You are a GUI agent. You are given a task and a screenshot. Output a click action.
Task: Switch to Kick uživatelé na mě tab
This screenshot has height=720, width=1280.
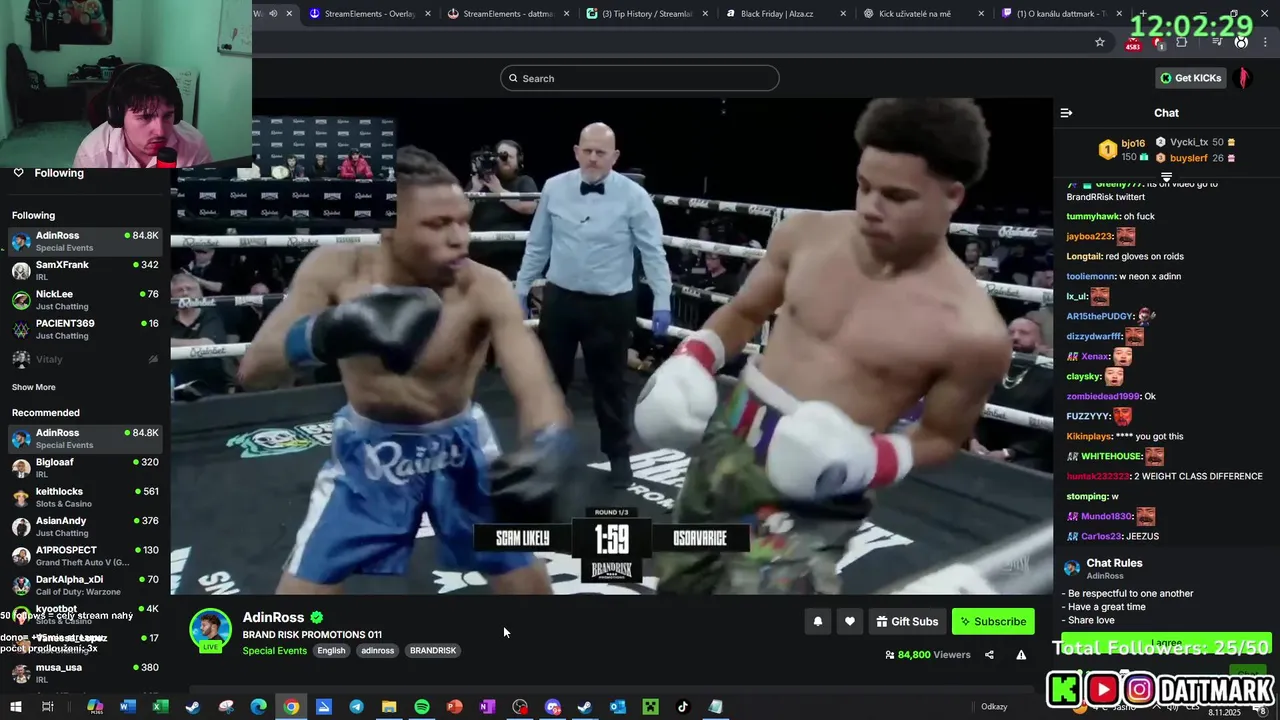pos(923,14)
